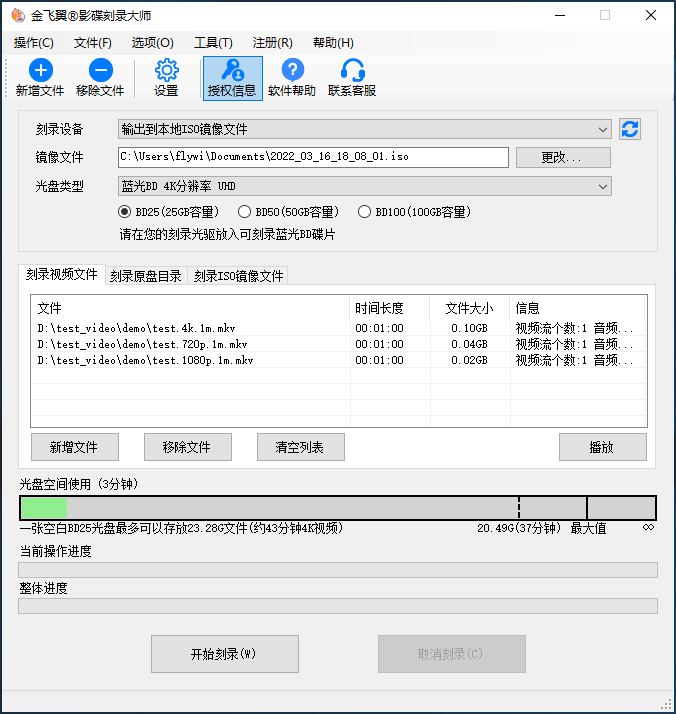
Task: Click the 移除文件 minus toolbar icon
Action: point(100,71)
